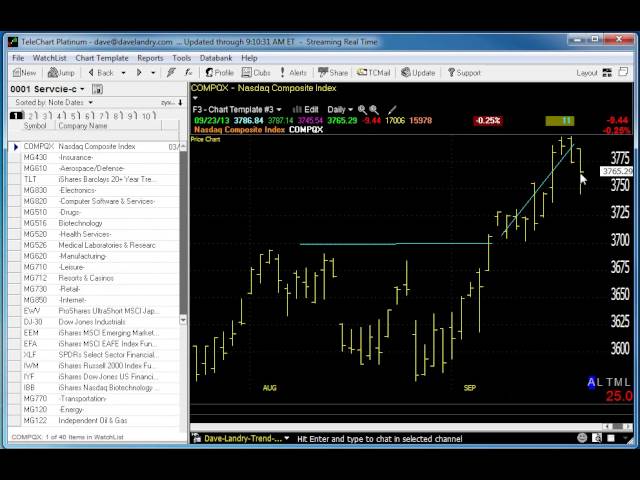Open the Dave-Landry-Trend channel dropdown

pos(287,438)
